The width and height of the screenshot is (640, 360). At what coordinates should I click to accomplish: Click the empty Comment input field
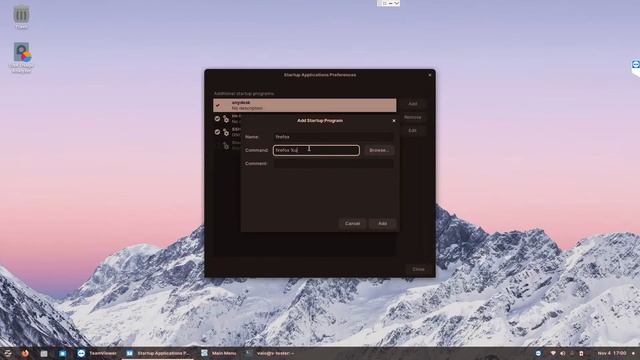333,164
